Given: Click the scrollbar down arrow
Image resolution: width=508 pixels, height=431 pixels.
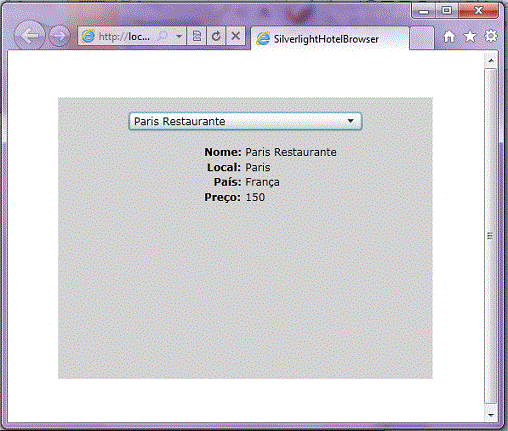Looking at the screenshot, I should [x=491, y=415].
